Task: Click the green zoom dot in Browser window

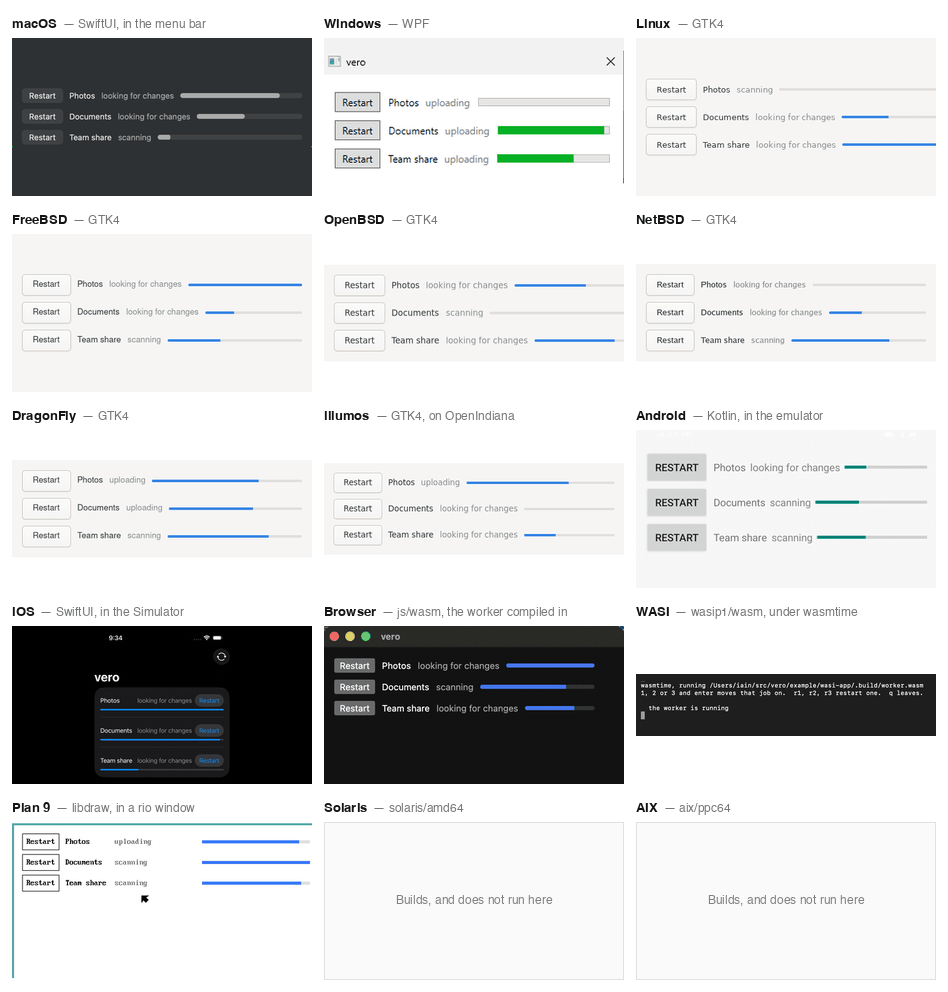Action: (x=366, y=636)
